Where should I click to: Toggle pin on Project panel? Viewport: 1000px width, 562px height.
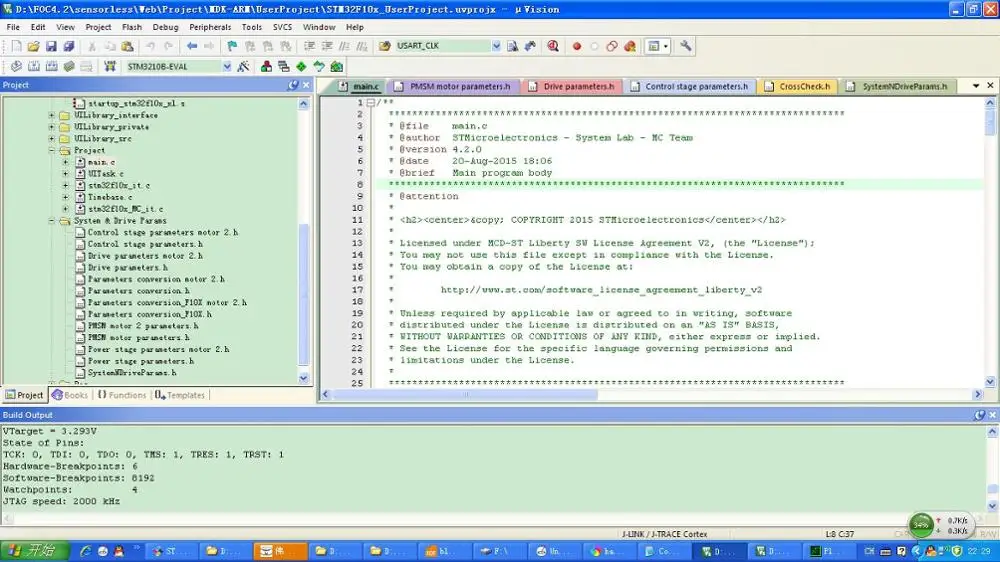(293, 85)
